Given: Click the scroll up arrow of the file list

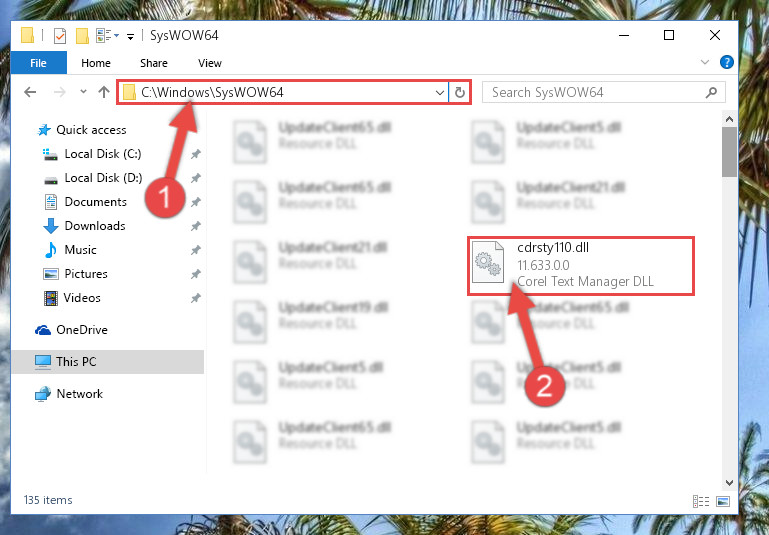Looking at the screenshot, I should pos(729,119).
